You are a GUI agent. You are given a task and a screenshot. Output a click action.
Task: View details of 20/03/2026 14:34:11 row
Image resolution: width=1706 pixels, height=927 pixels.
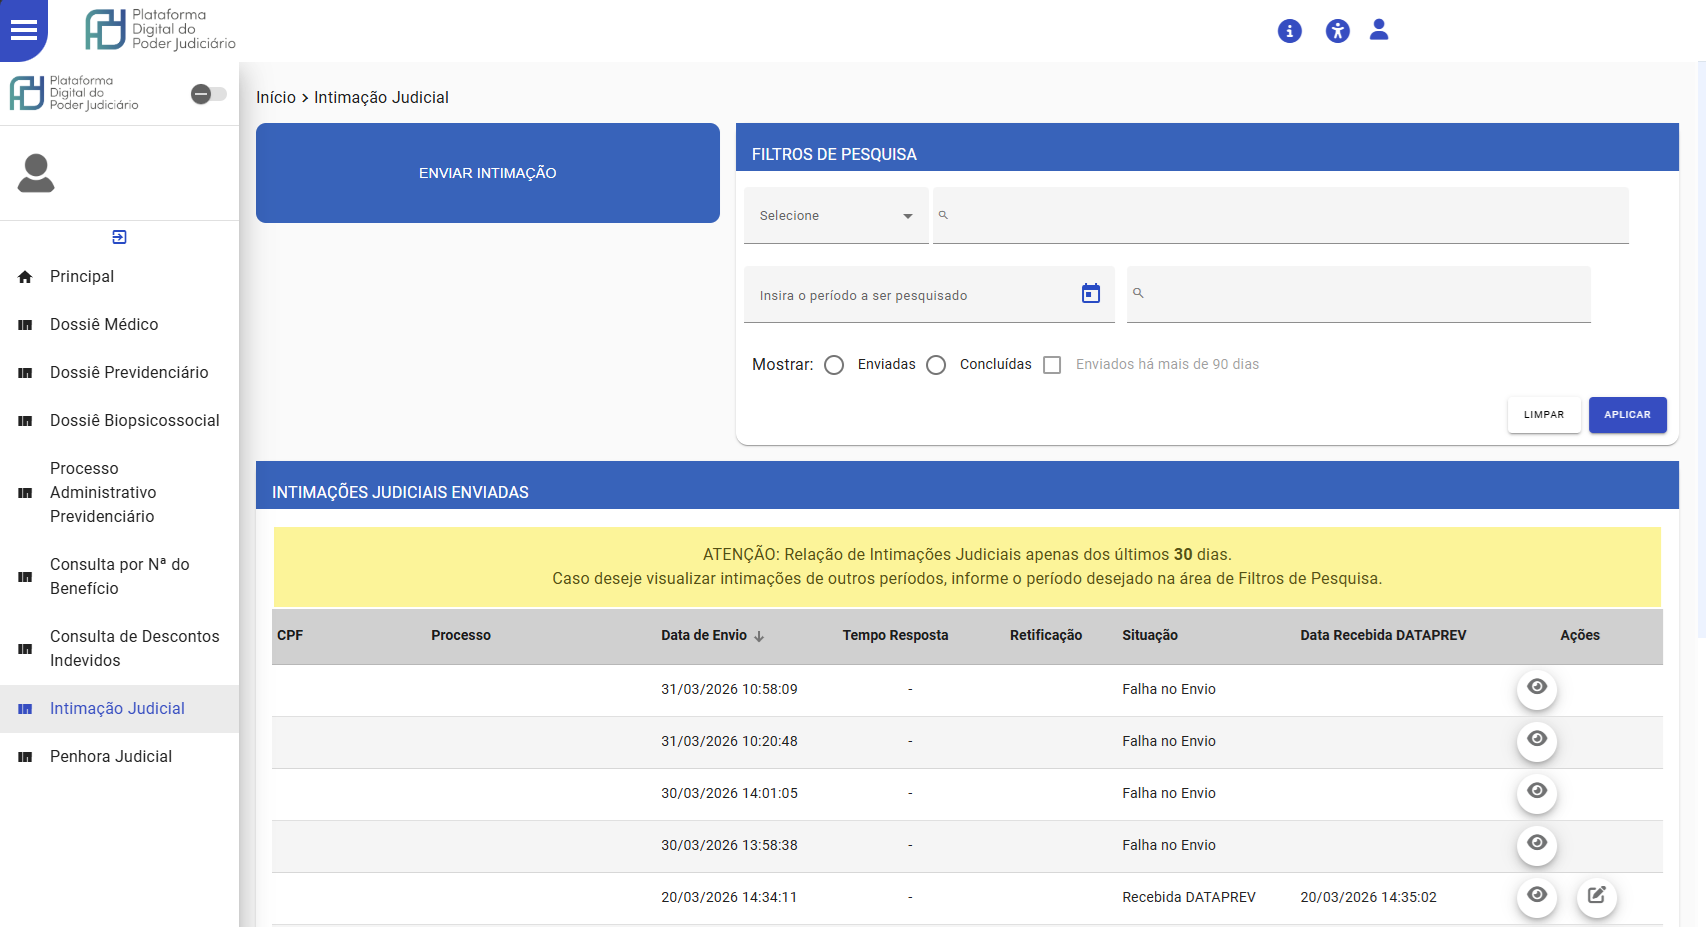pos(1537,896)
